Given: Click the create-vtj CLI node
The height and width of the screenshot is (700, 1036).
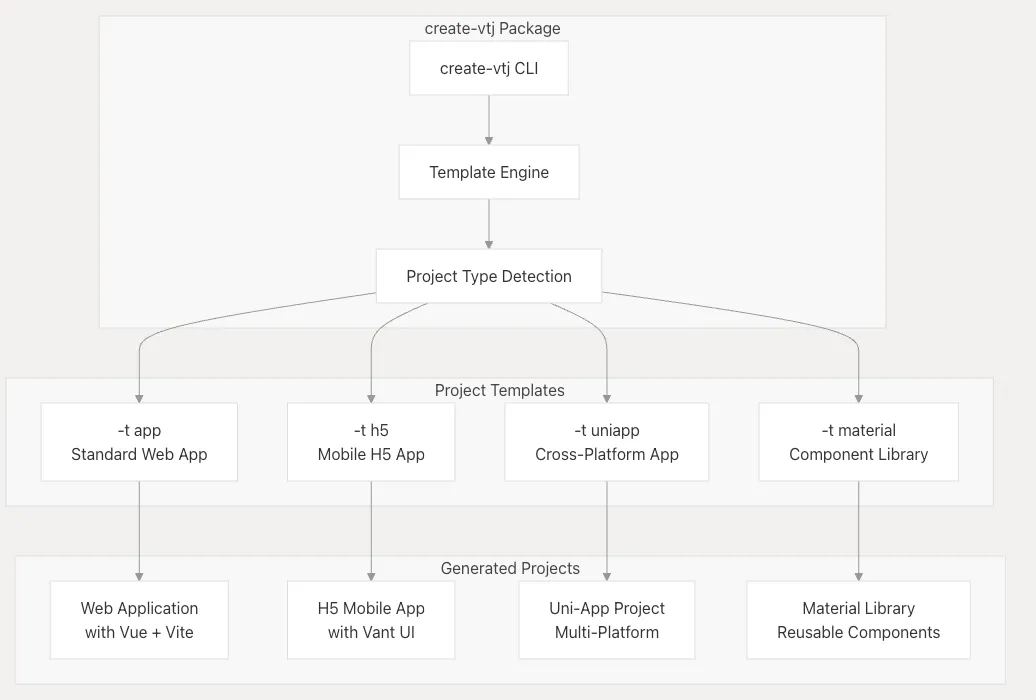Looking at the screenshot, I should coord(489,69).
